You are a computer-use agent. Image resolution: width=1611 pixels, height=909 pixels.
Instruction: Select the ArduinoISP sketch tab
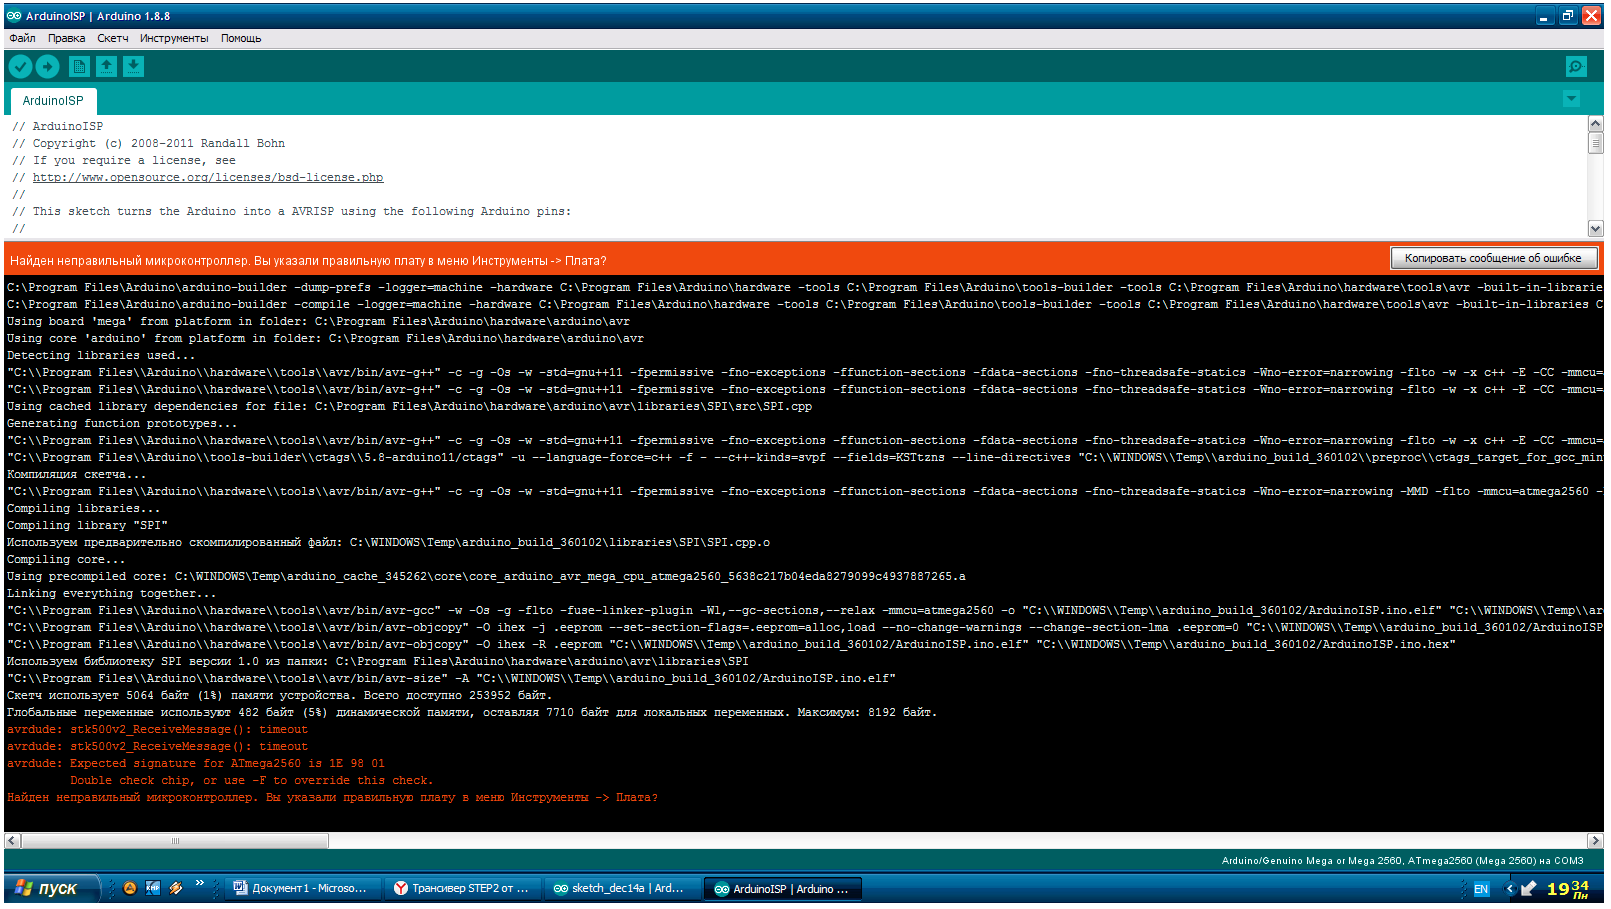pos(53,101)
